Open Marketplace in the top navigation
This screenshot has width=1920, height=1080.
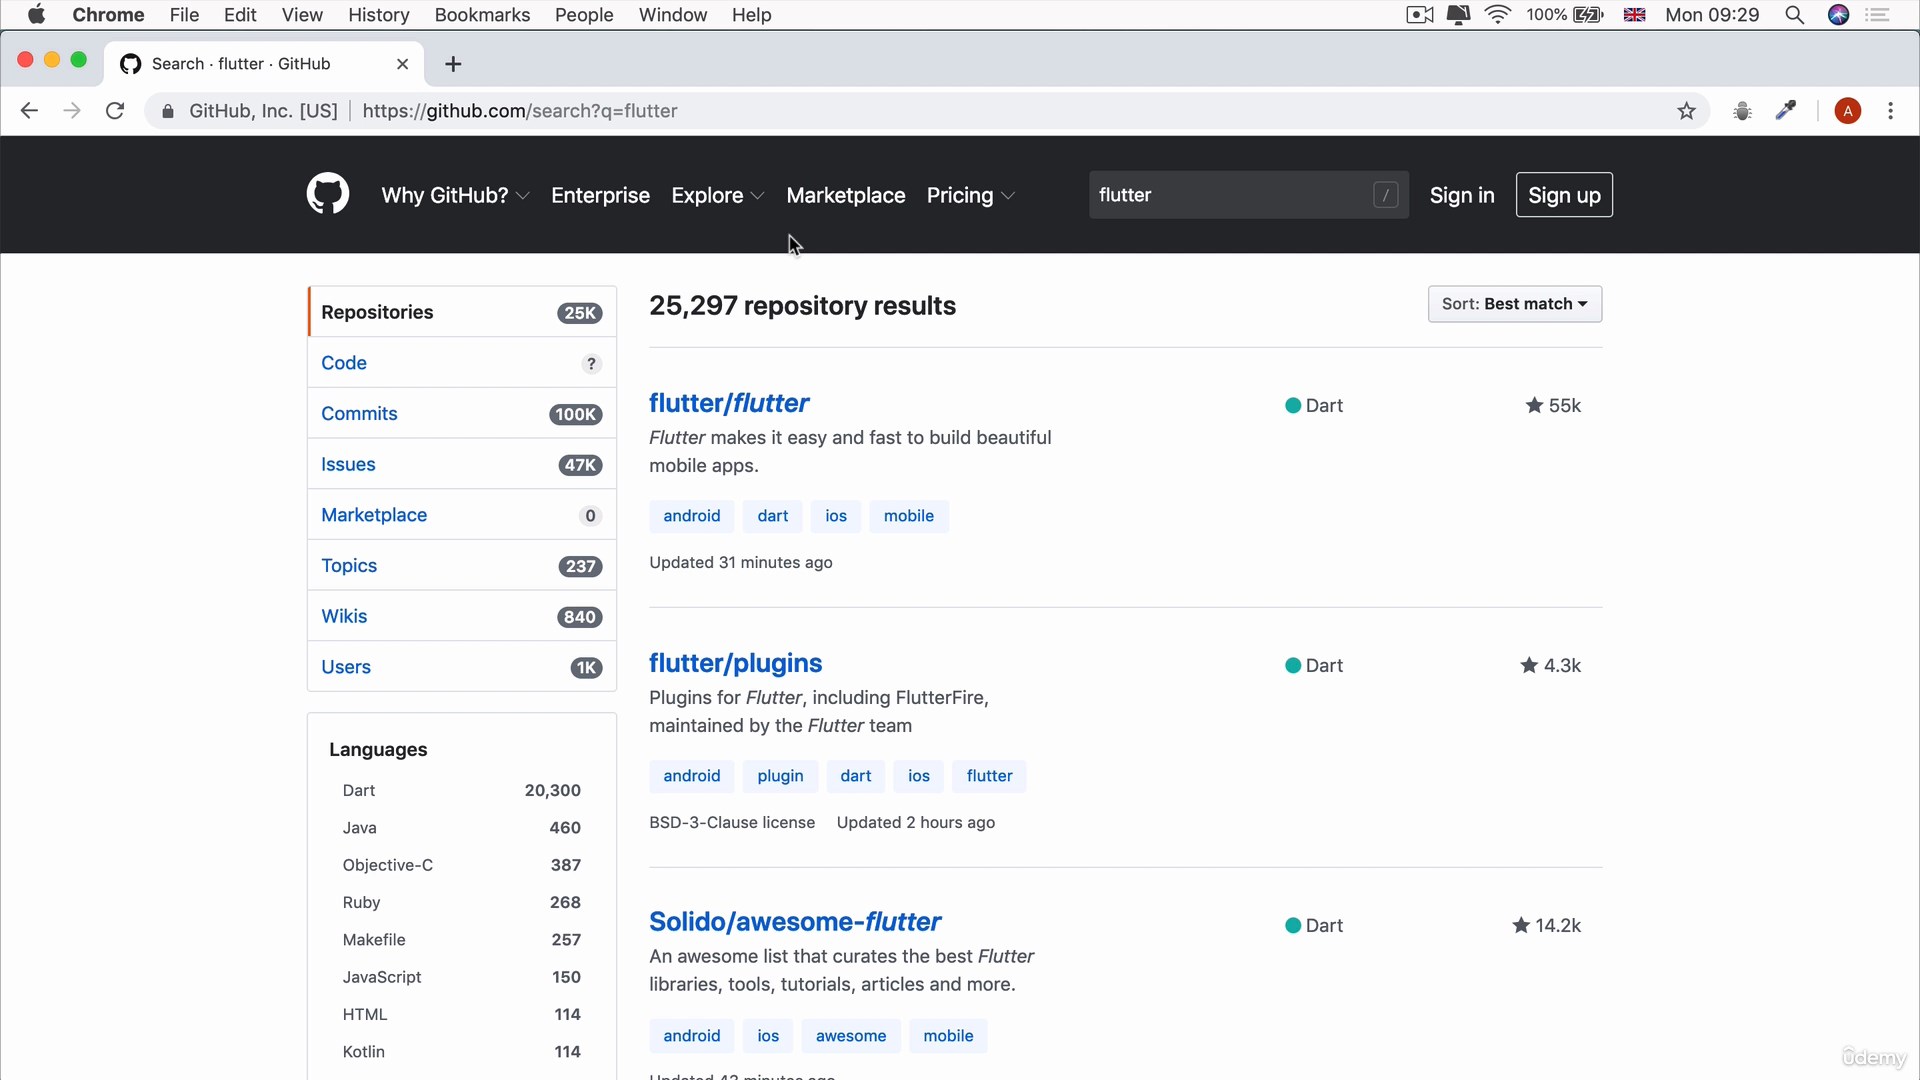click(x=845, y=195)
